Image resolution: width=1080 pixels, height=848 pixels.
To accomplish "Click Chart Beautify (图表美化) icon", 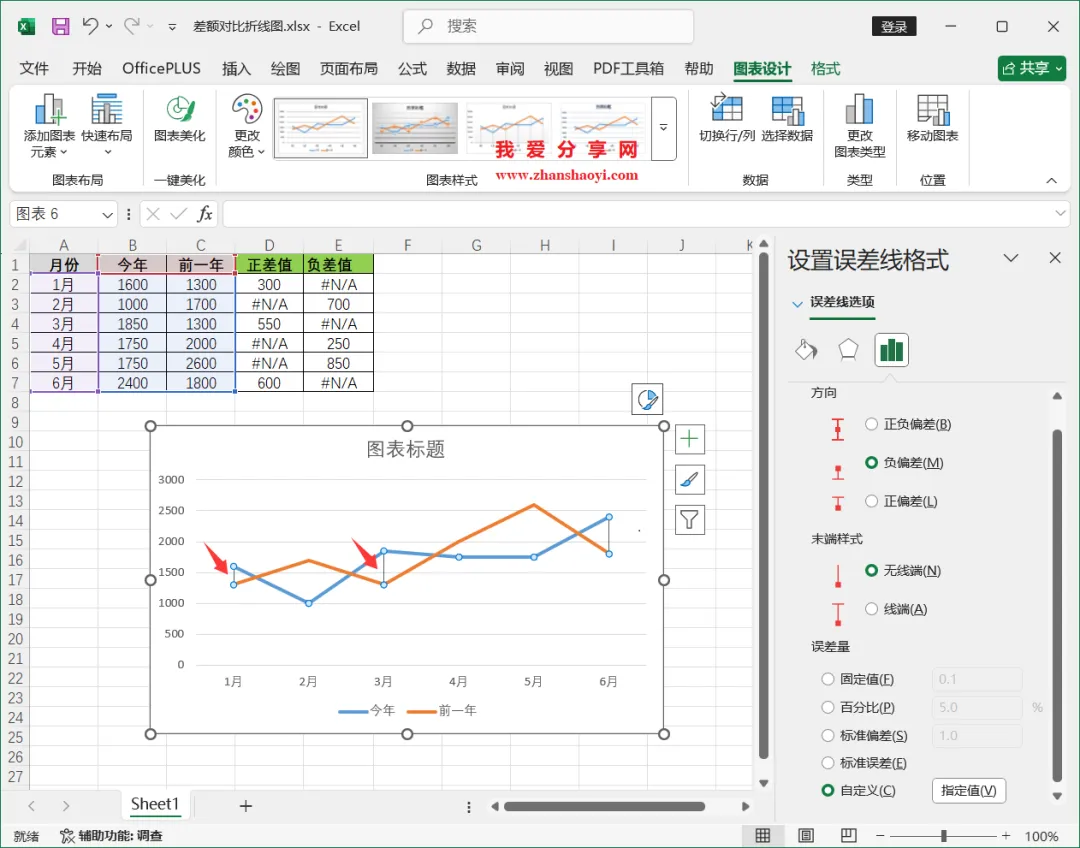I will (180, 118).
